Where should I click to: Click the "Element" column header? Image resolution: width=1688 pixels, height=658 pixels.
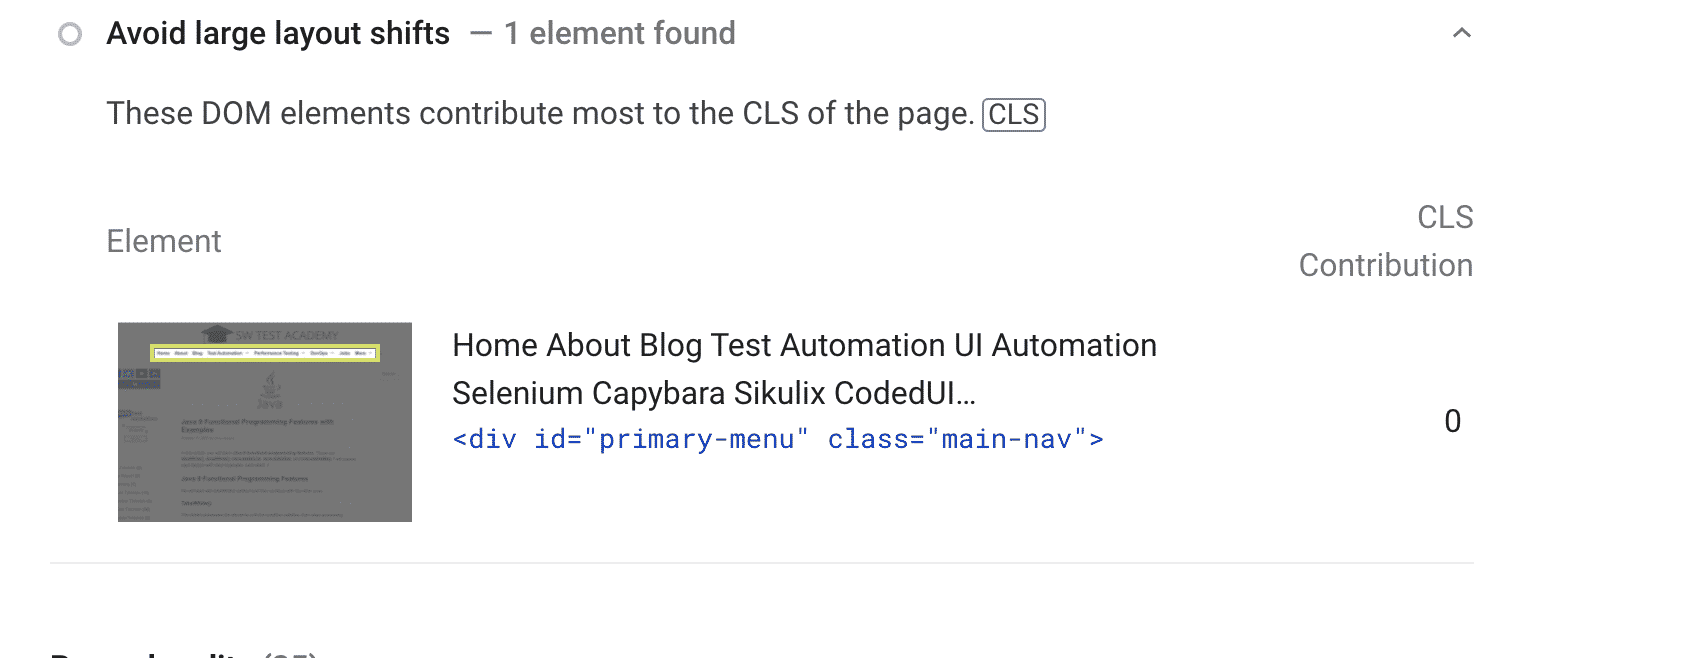click(x=164, y=241)
